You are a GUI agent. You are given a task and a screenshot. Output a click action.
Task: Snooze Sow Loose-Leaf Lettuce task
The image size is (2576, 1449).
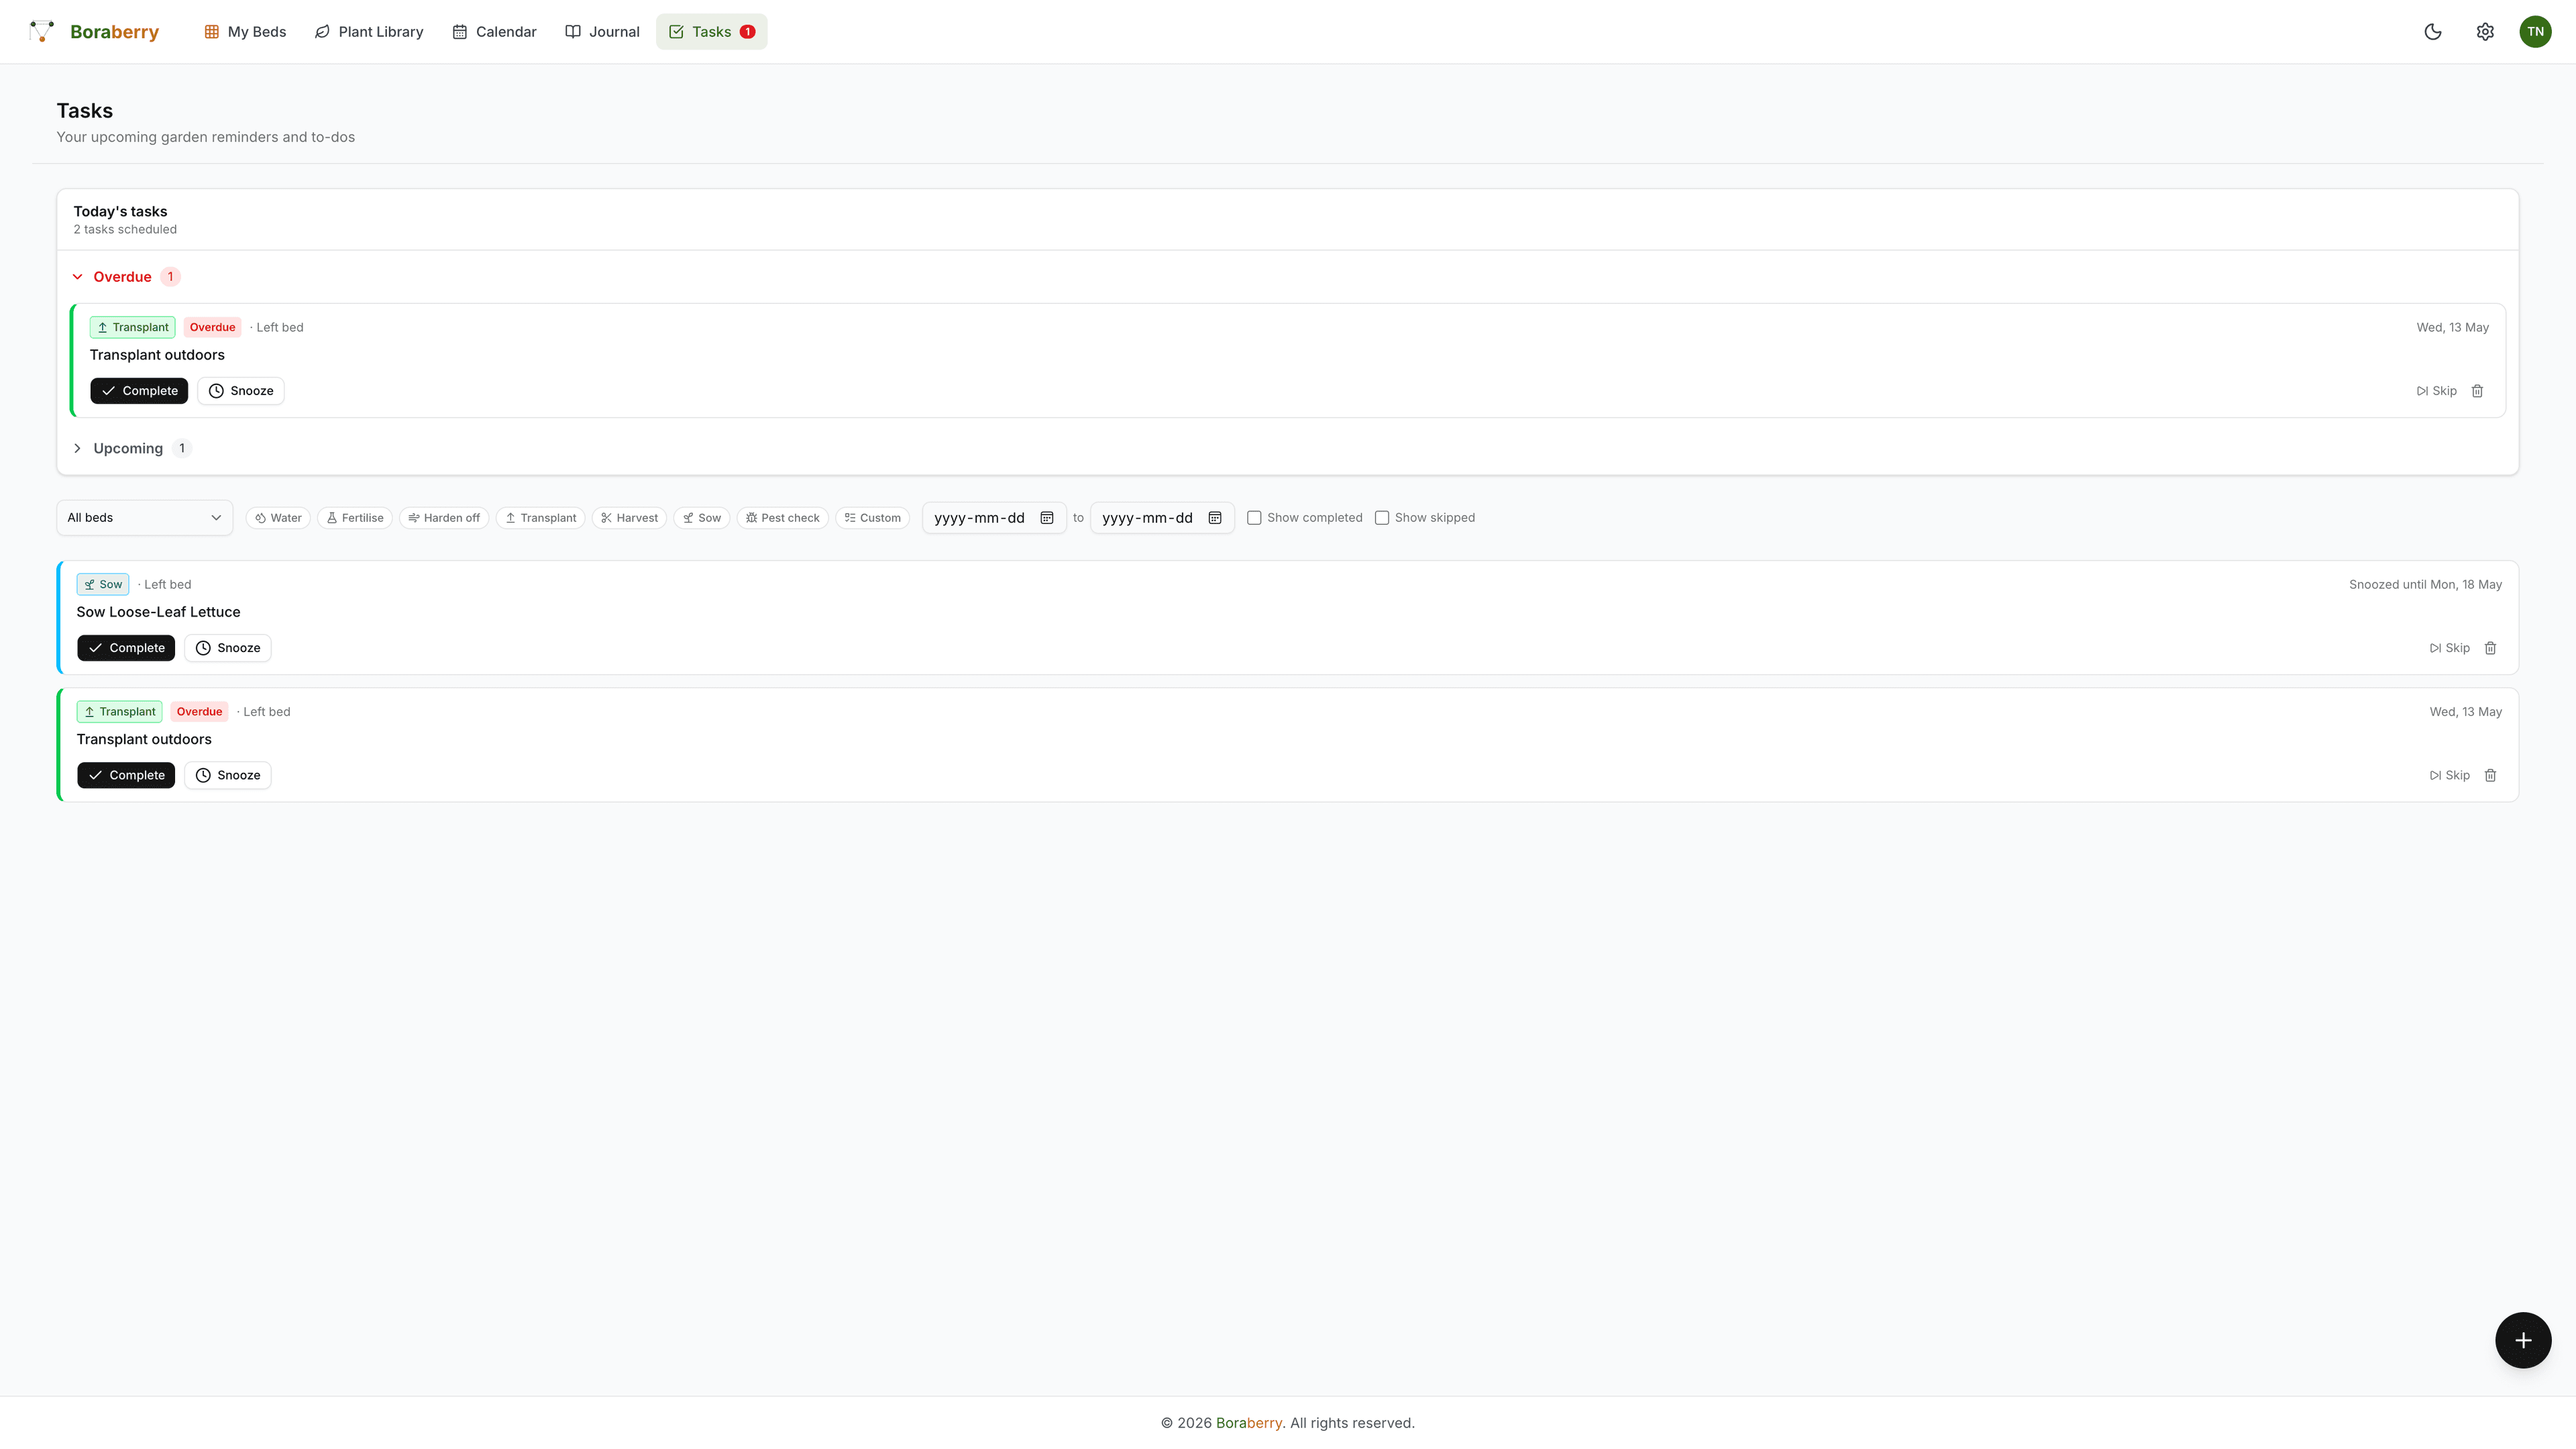(228, 648)
